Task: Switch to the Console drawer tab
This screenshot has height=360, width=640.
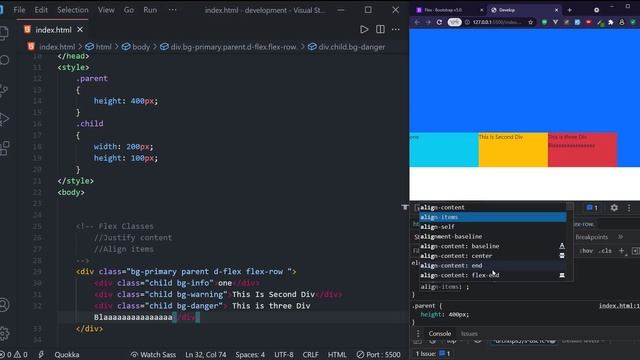Action: 440,334
